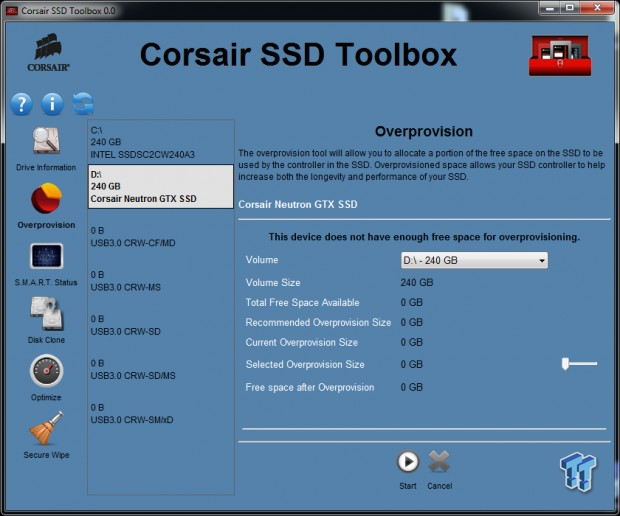Screen dimensions: 620x516
Task: Open the Help question mark icon
Action: [21, 104]
